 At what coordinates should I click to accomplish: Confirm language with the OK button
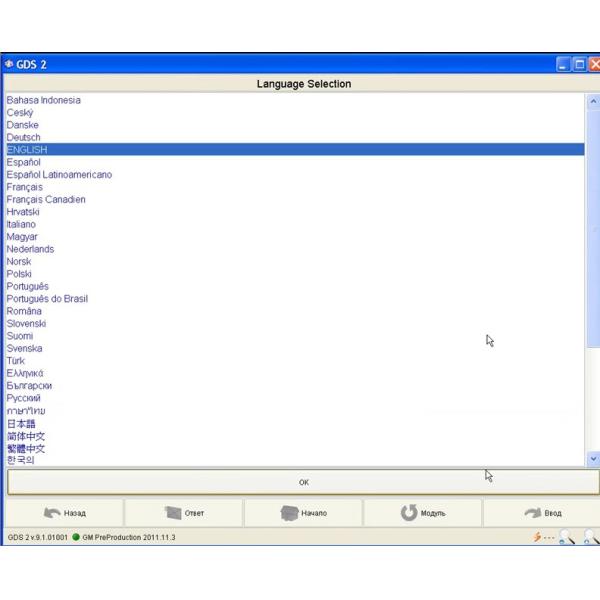pos(303,482)
